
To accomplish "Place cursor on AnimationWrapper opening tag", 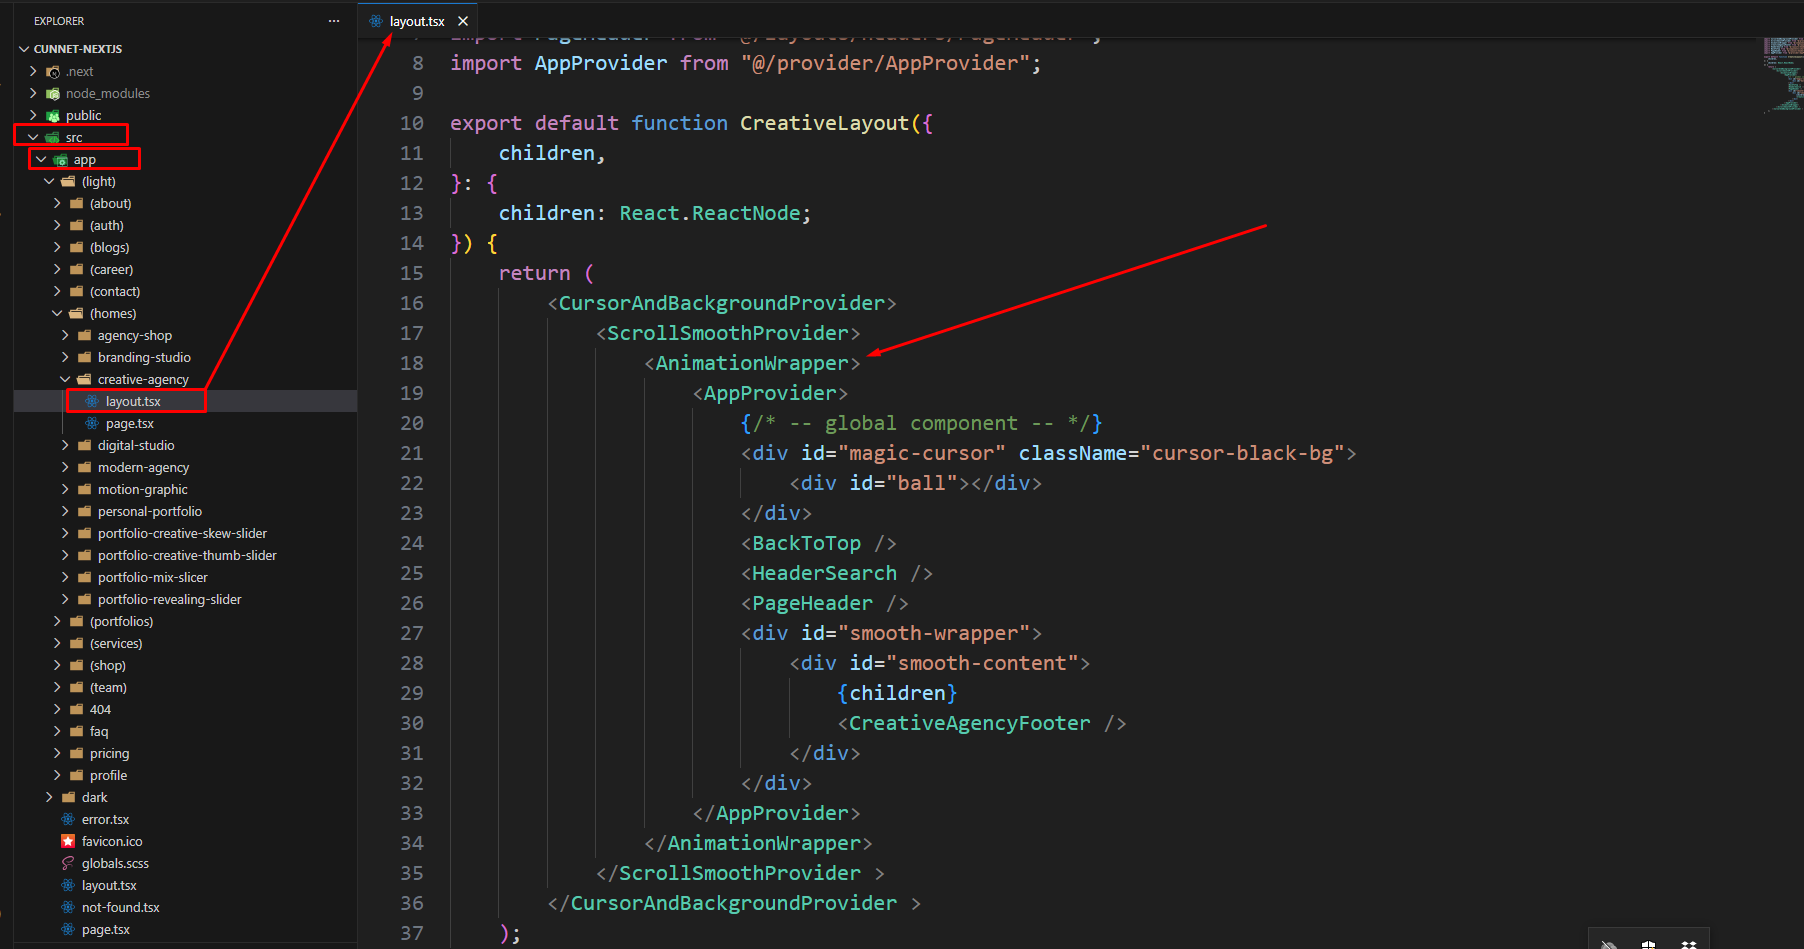I will tap(751, 363).
